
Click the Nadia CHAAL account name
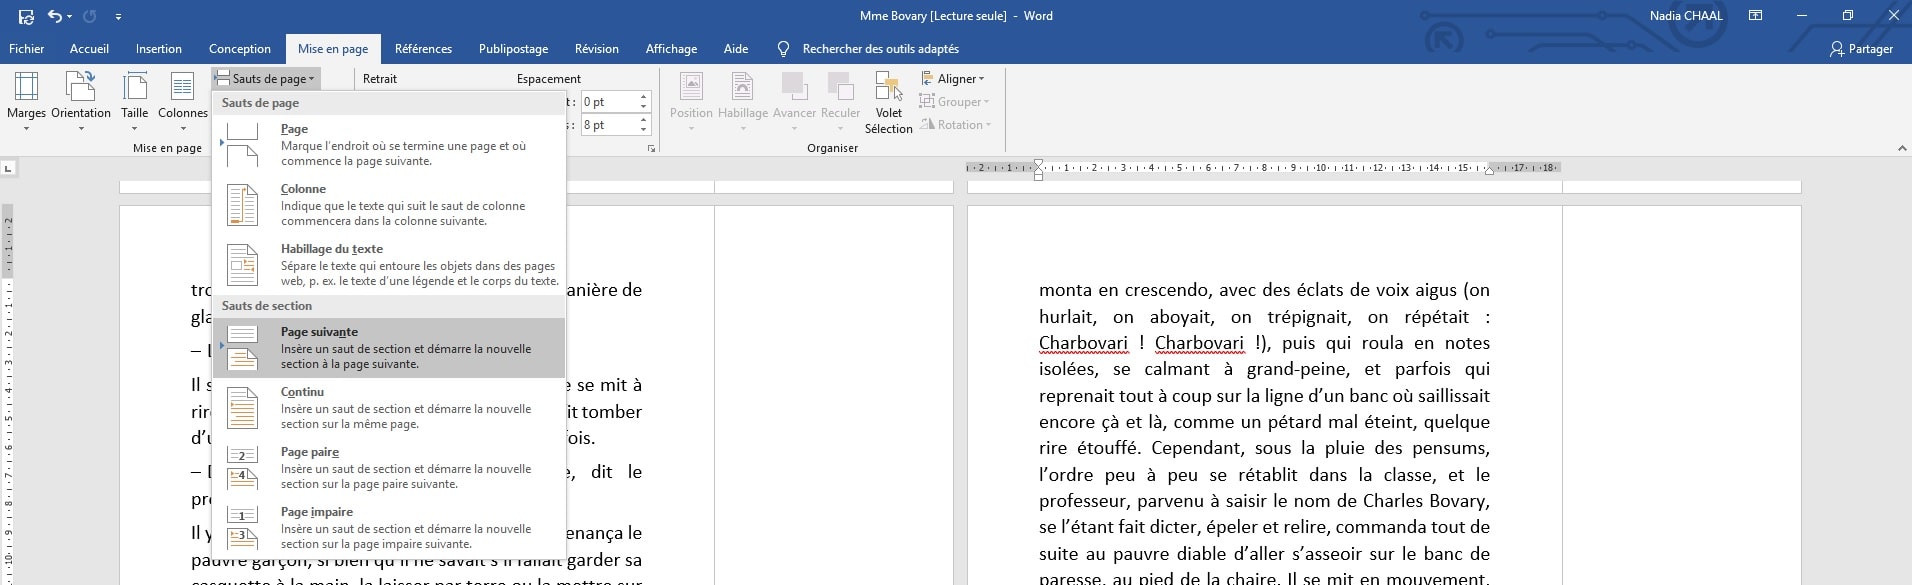click(1685, 16)
